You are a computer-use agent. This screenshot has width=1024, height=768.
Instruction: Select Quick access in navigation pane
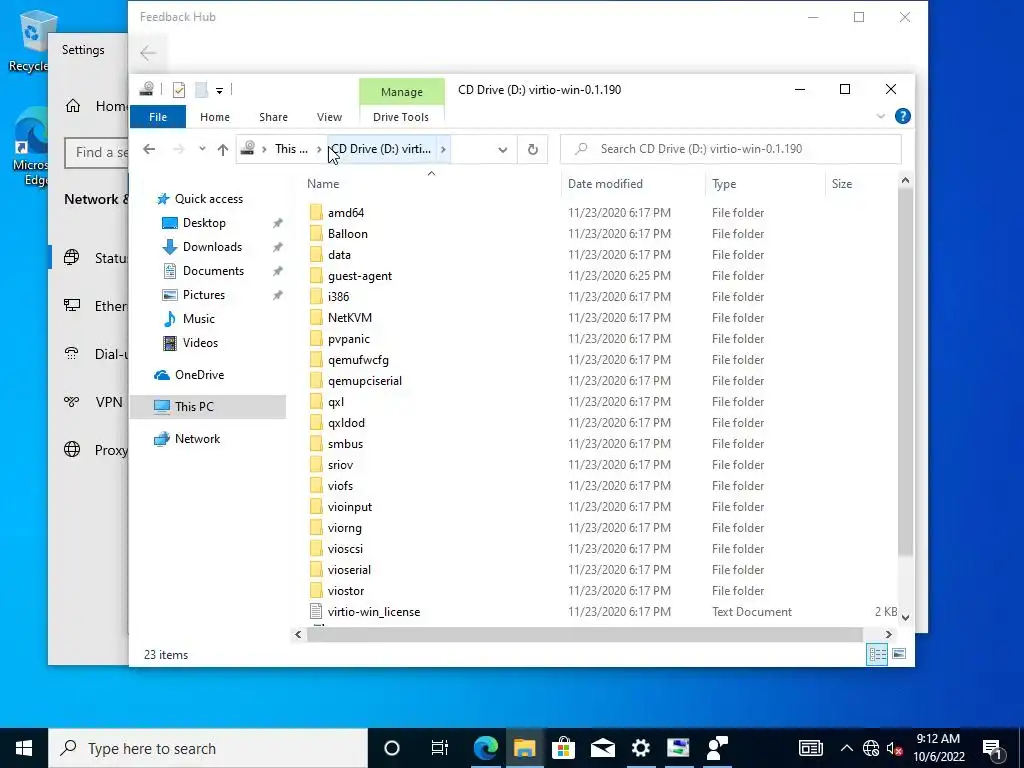pyautogui.click(x=208, y=199)
